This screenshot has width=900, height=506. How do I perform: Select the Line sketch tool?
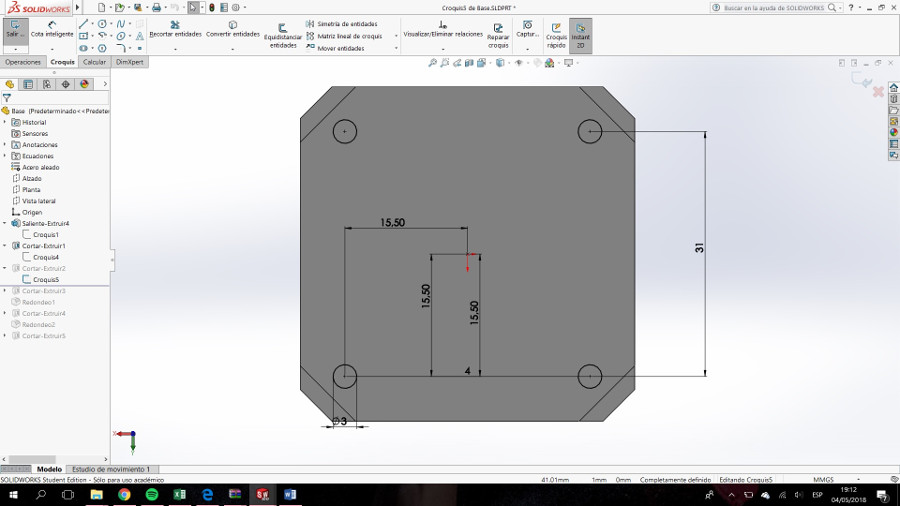(84, 24)
